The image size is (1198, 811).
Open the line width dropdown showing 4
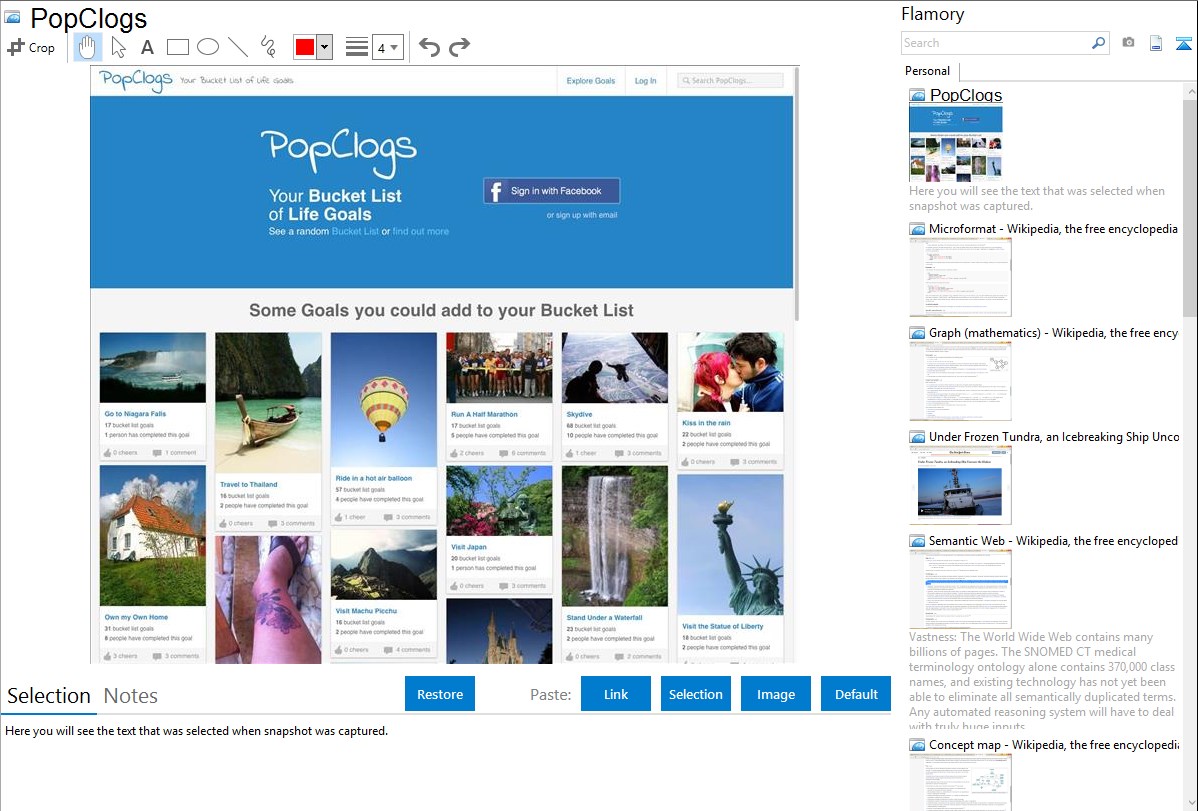click(x=387, y=47)
